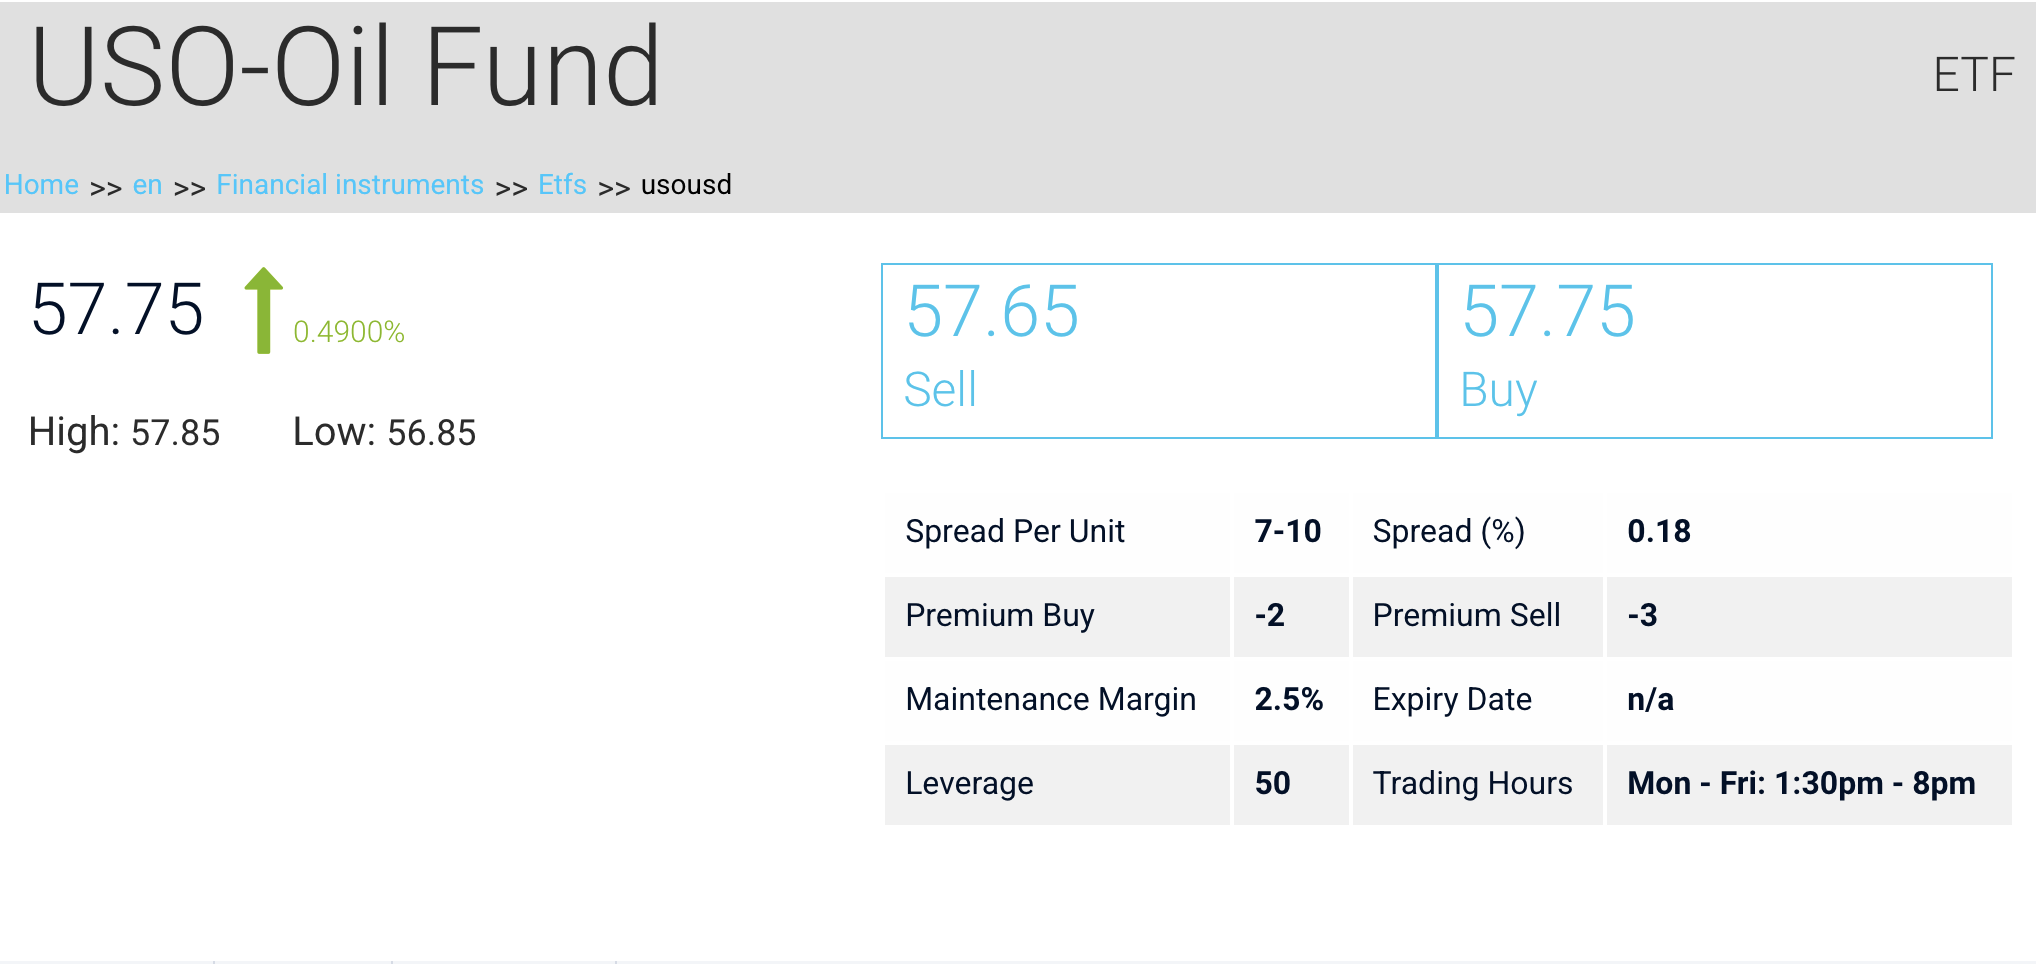The height and width of the screenshot is (964, 2036).
Task: Open the Etfs breadcrumb link
Action: (x=562, y=185)
